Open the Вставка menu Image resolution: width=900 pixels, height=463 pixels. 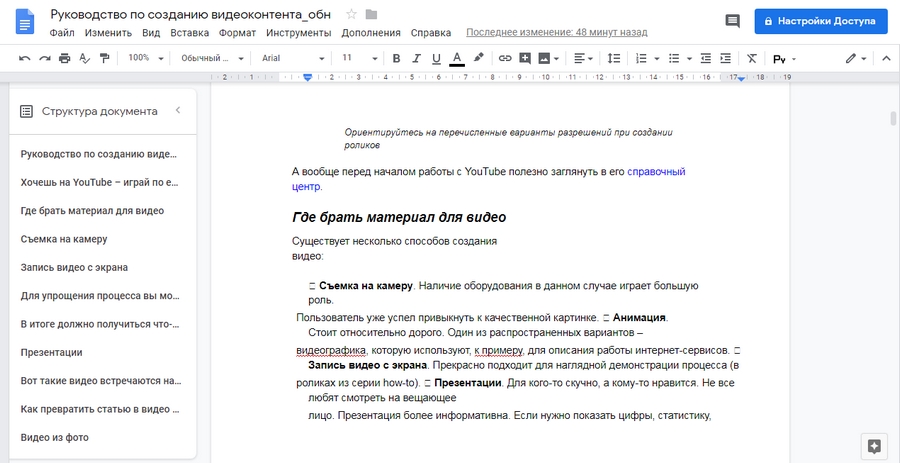point(190,32)
